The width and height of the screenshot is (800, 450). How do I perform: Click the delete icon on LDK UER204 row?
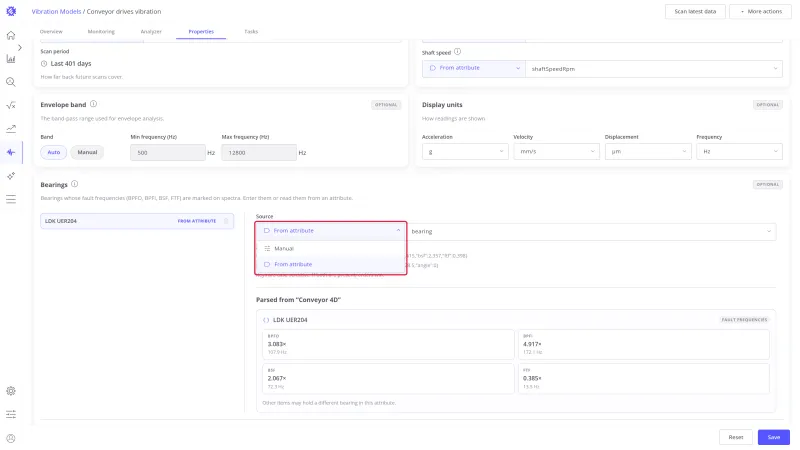coord(226,221)
